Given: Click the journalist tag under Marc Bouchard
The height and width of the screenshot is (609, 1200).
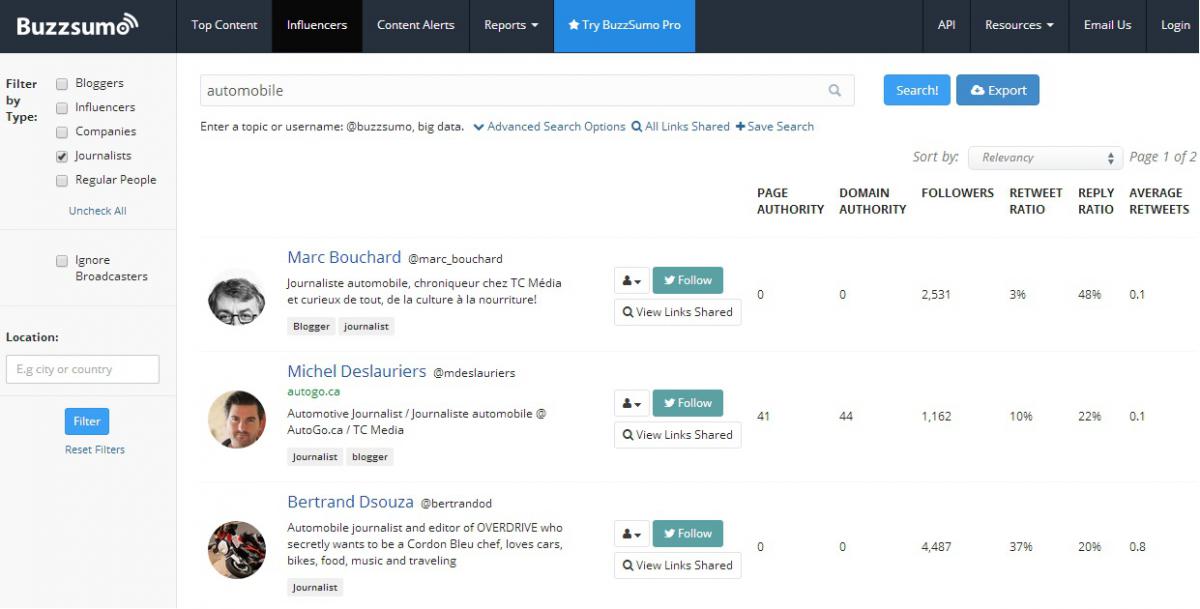Looking at the screenshot, I should (x=367, y=326).
